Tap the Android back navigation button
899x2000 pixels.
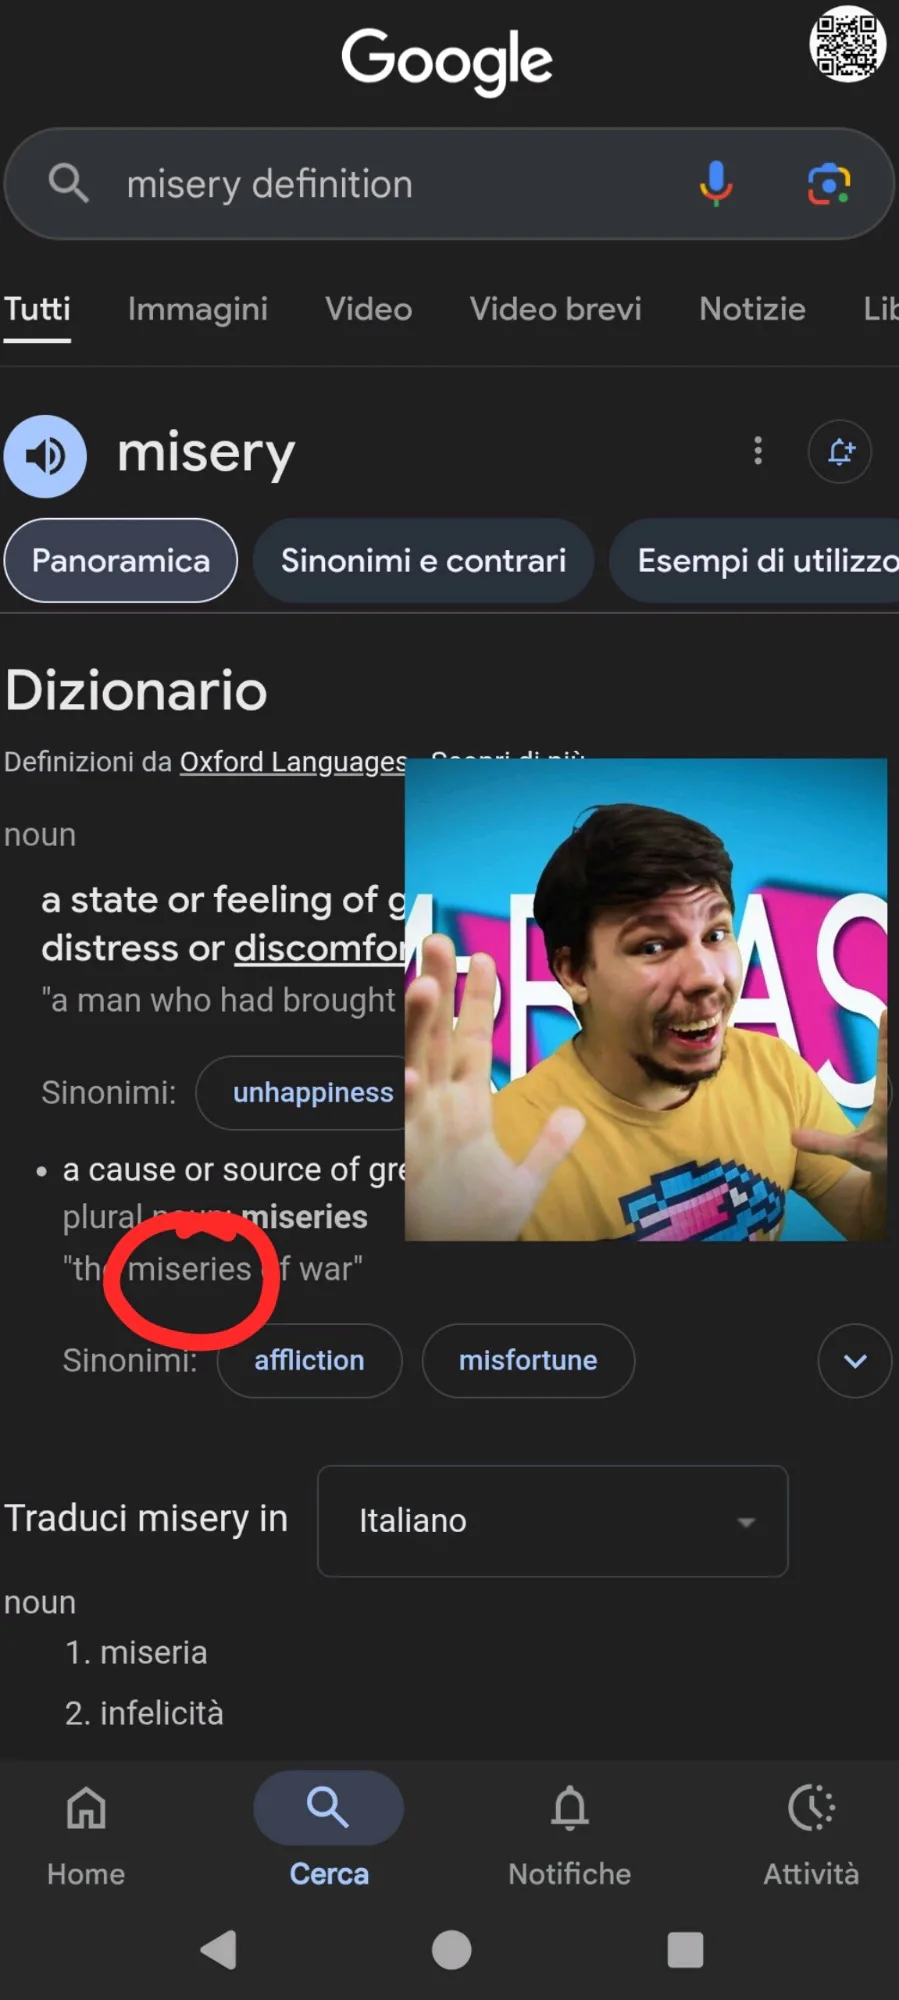pyautogui.click(x=219, y=1949)
